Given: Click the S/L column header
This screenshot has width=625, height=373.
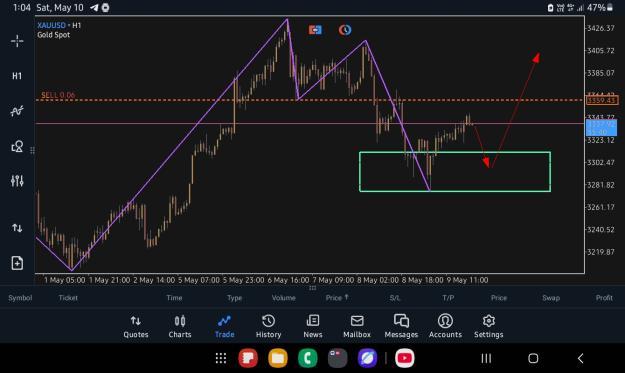Looking at the screenshot, I should 395,298.
